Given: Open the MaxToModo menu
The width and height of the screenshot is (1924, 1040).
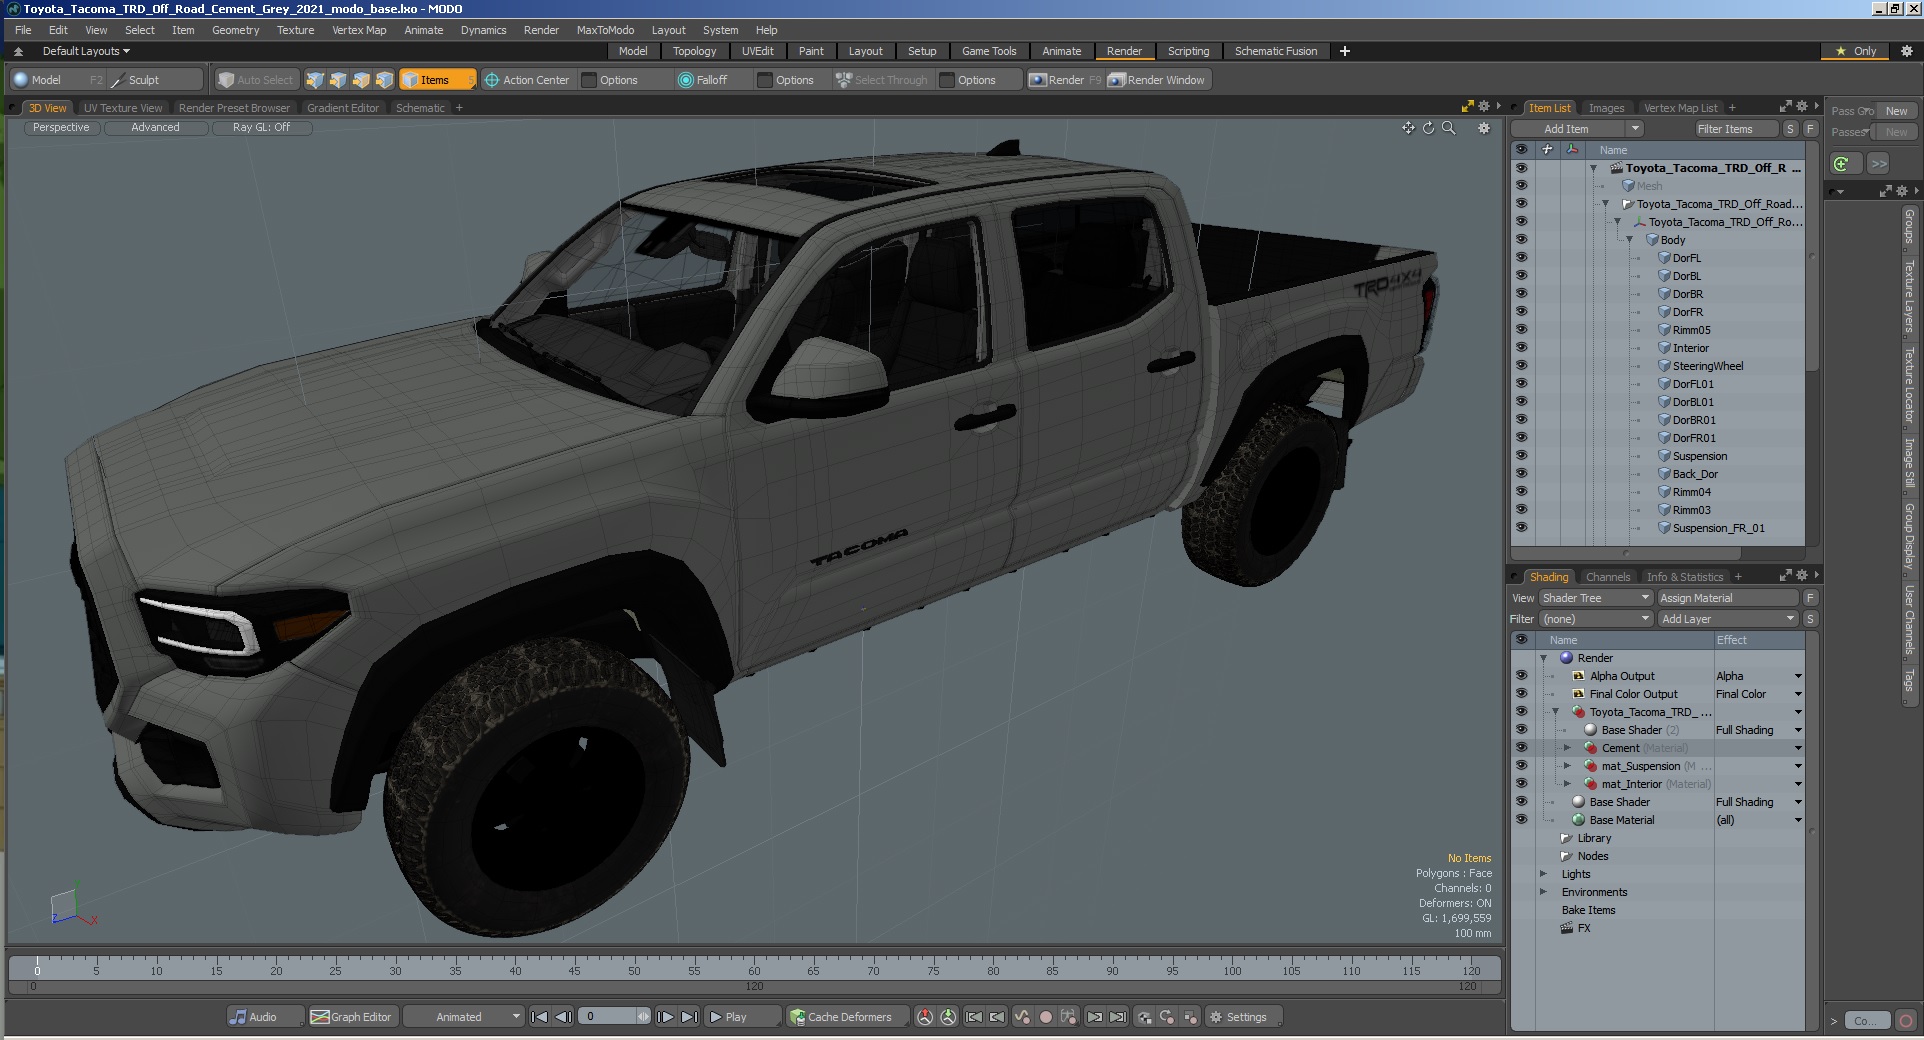Looking at the screenshot, I should tap(605, 30).
